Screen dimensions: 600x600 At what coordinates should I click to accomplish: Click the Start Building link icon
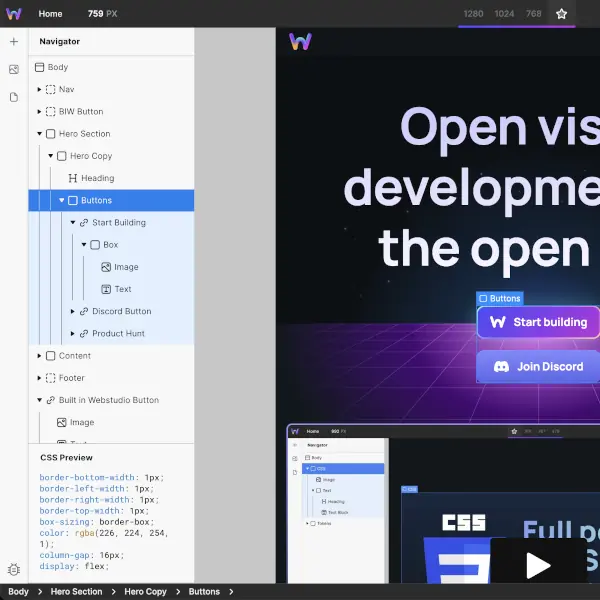(84, 223)
